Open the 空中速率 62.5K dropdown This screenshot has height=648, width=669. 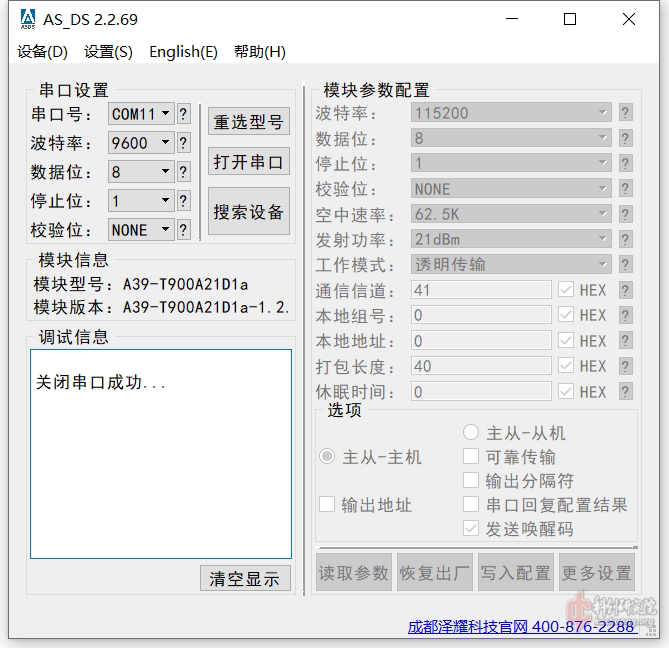(x=511, y=215)
